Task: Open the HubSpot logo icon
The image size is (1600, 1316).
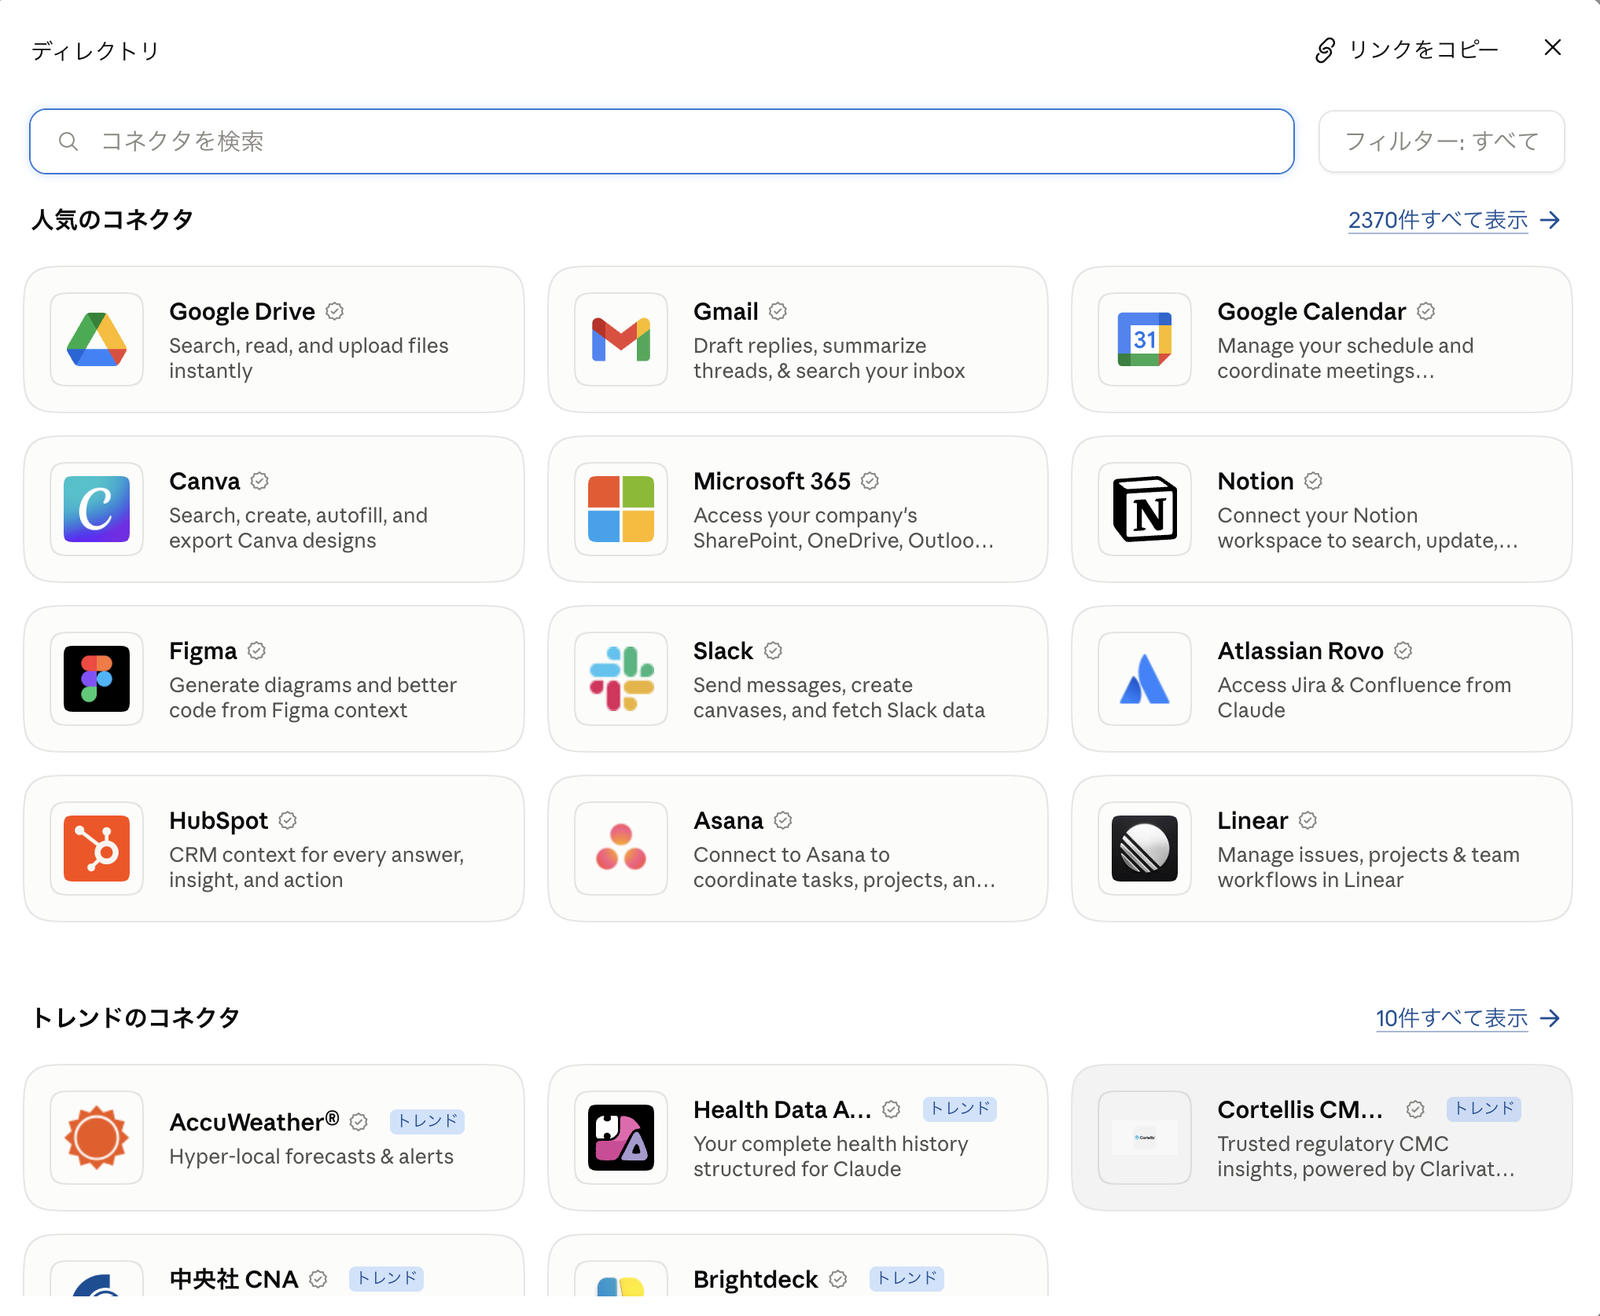Action: 97,849
